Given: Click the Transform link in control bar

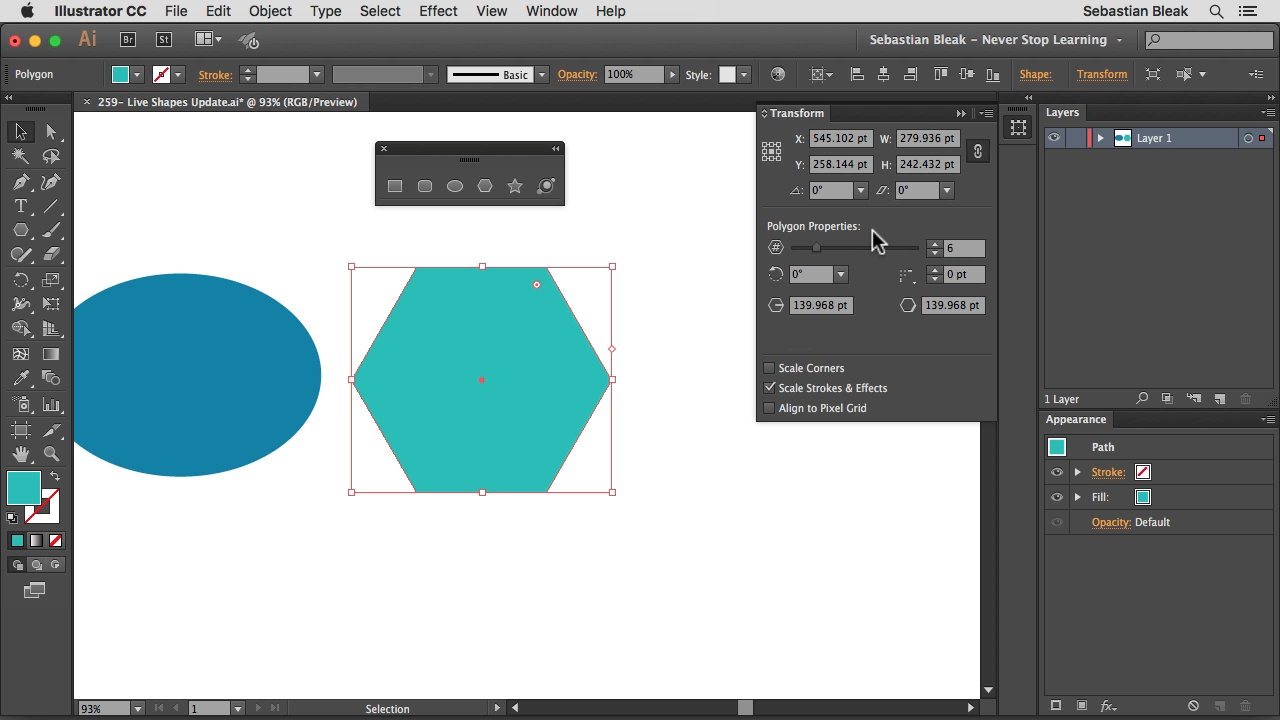Looking at the screenshot, I should (1101, 75).
